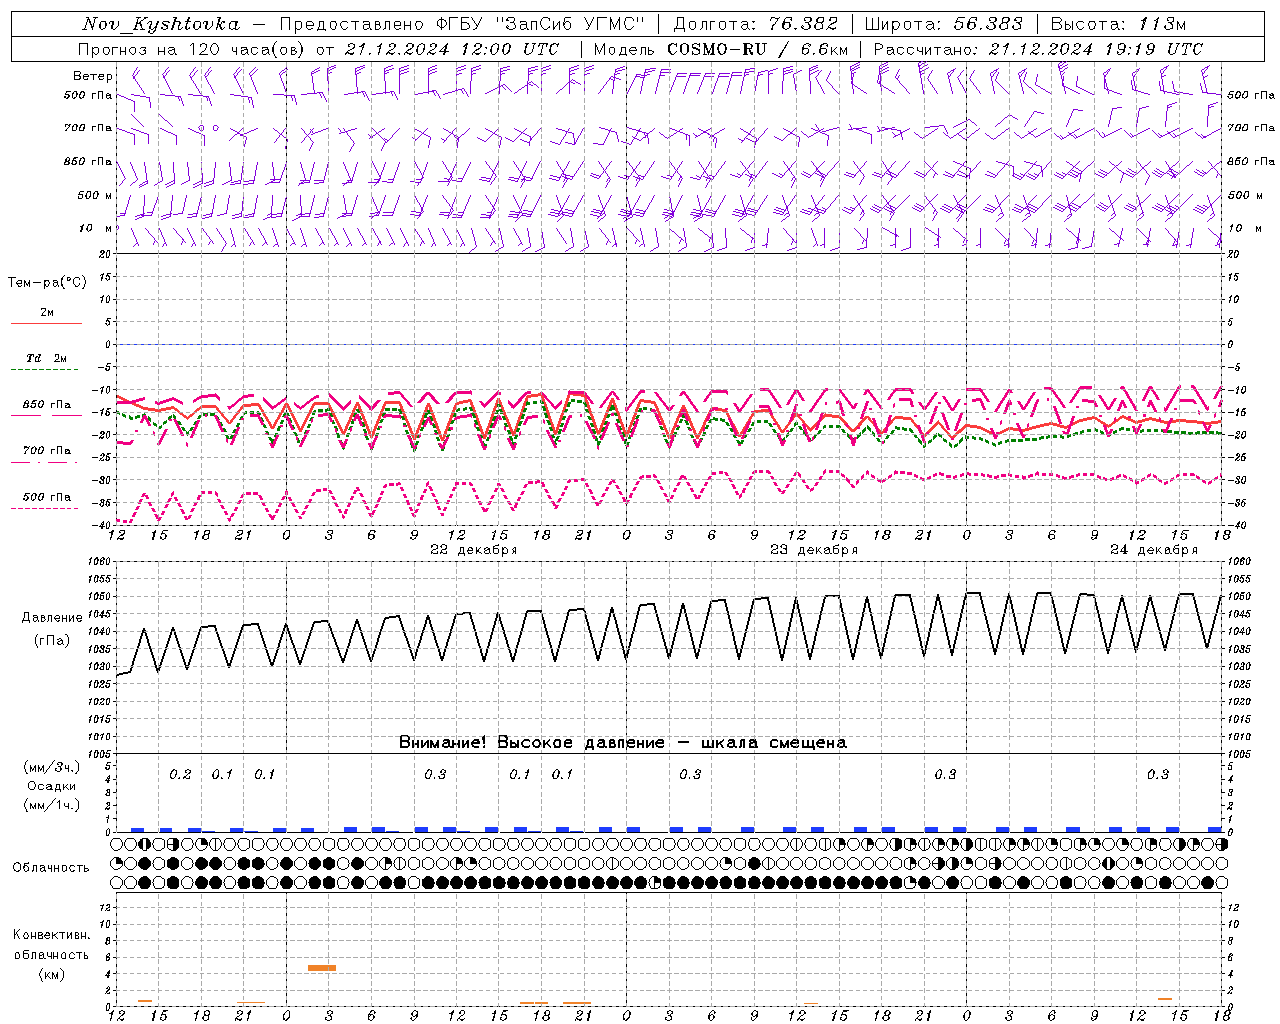Click the station height 113м

click(1162, 24)
